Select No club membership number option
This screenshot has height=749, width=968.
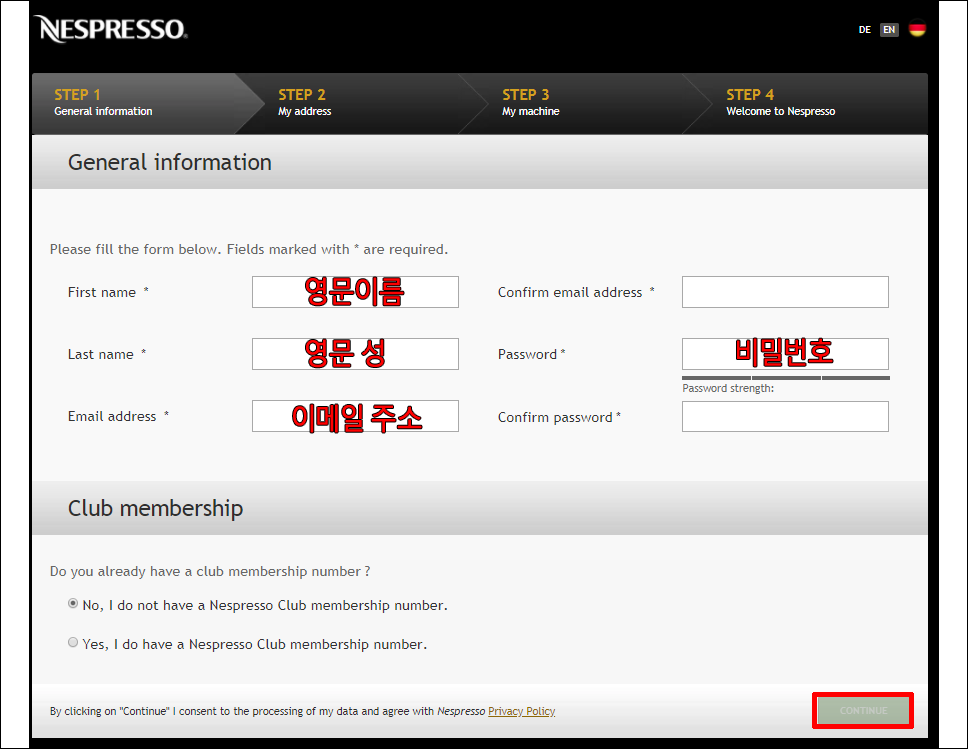tap(73, 604)
